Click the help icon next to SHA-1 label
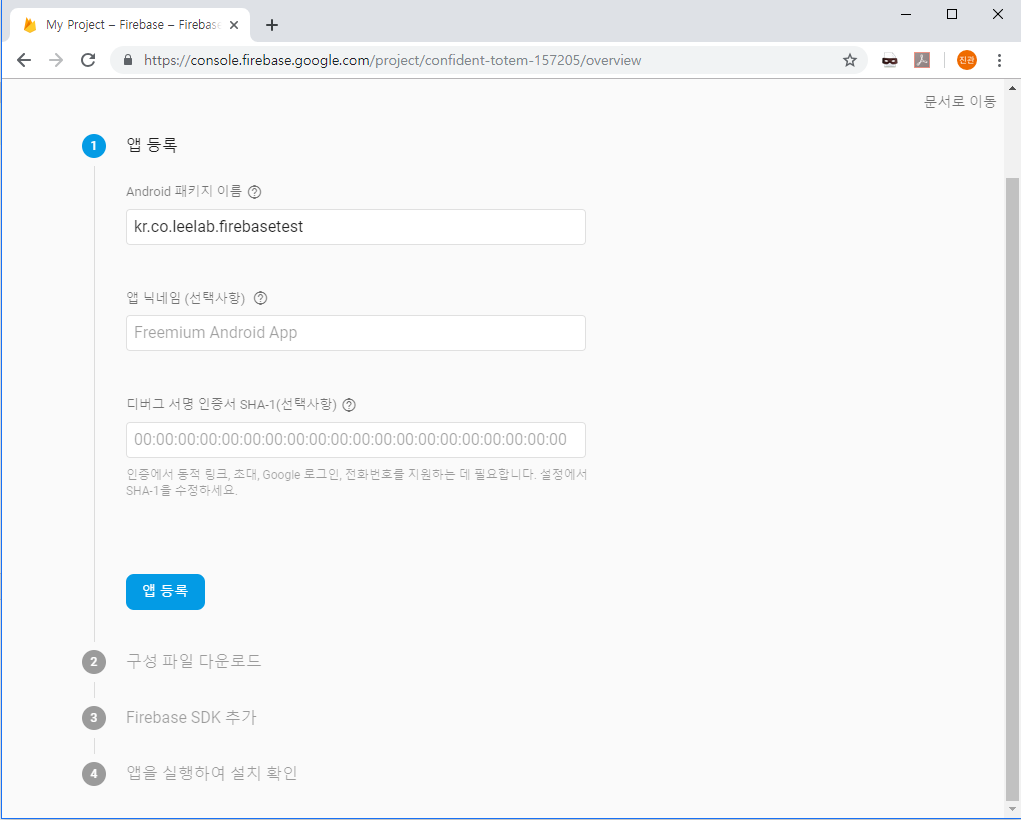The width and height of the screenshot is (1021, 820). pos(349,405)
